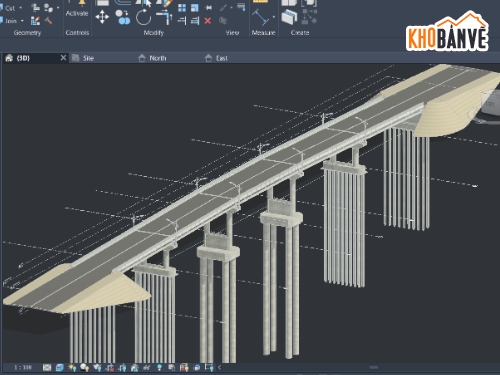Viewport: 500px width, 375px height.
Task: Pin the selected element
Action: point(208,8)
